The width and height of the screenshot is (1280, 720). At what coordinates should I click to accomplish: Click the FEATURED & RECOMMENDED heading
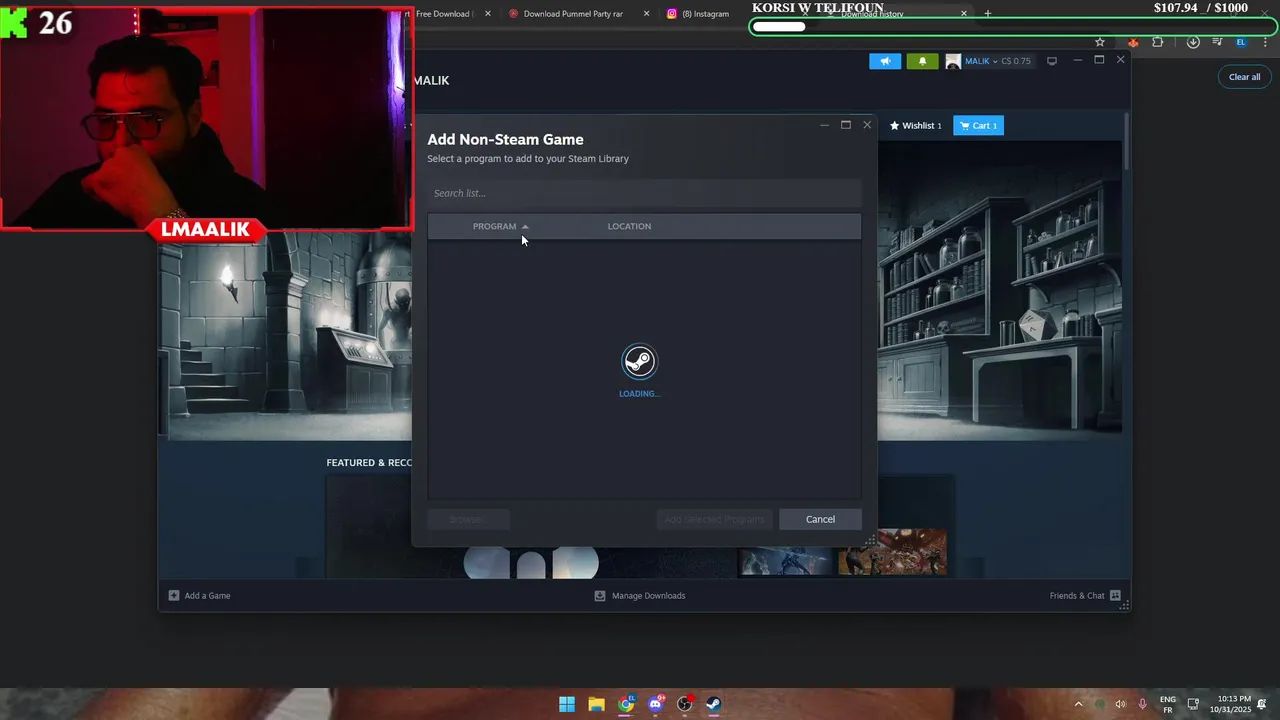pos(369,463)
